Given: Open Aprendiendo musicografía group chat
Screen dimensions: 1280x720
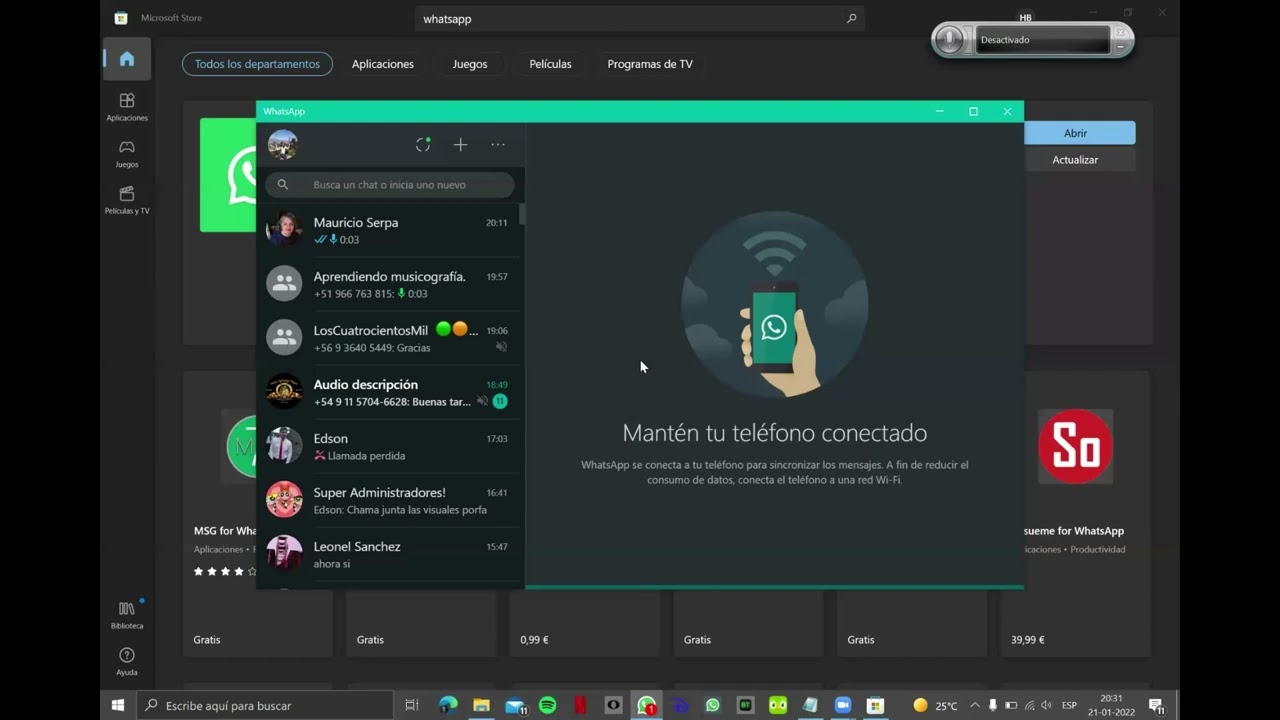Looking at the screenshot, I should (389, 284).
